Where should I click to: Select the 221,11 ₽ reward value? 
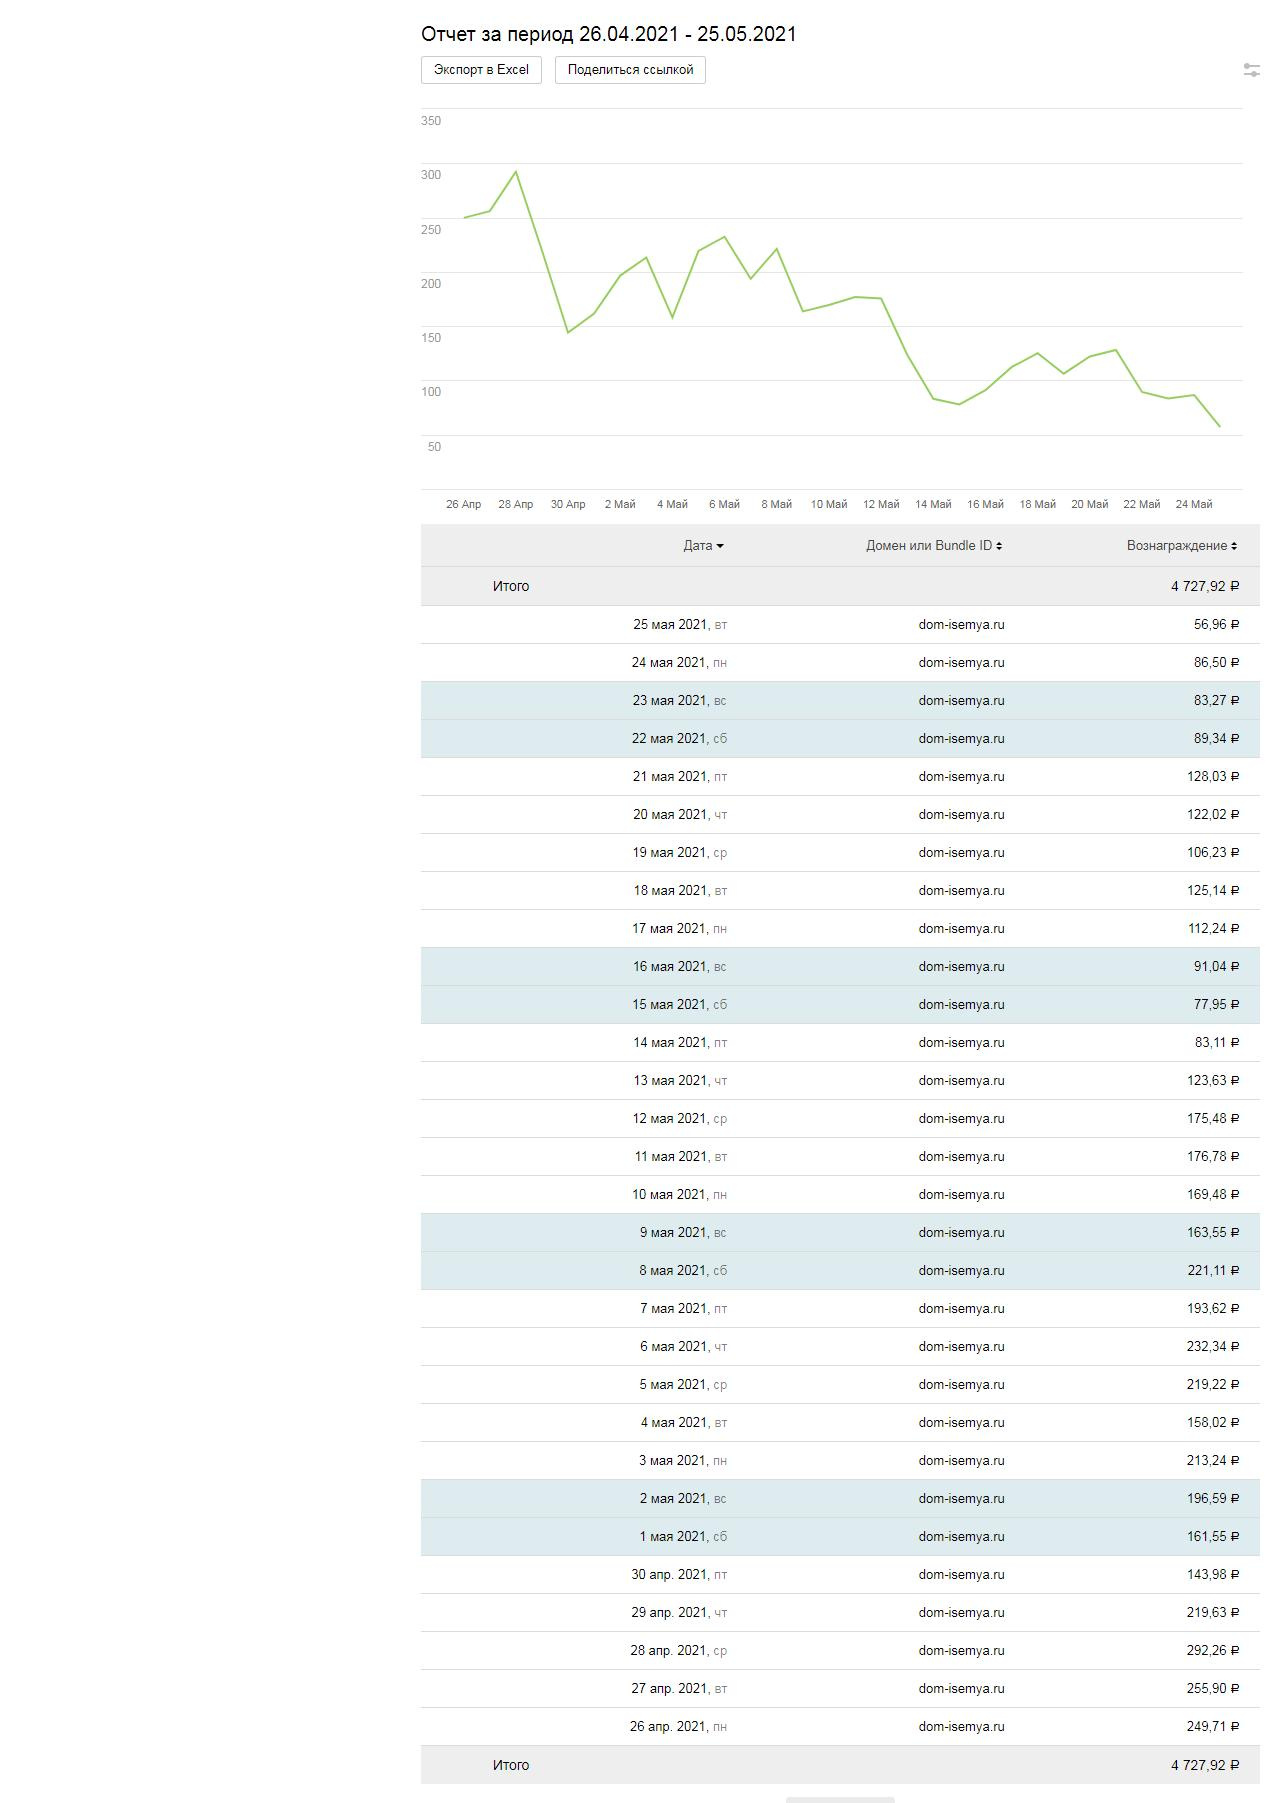coord(1212,1271)
